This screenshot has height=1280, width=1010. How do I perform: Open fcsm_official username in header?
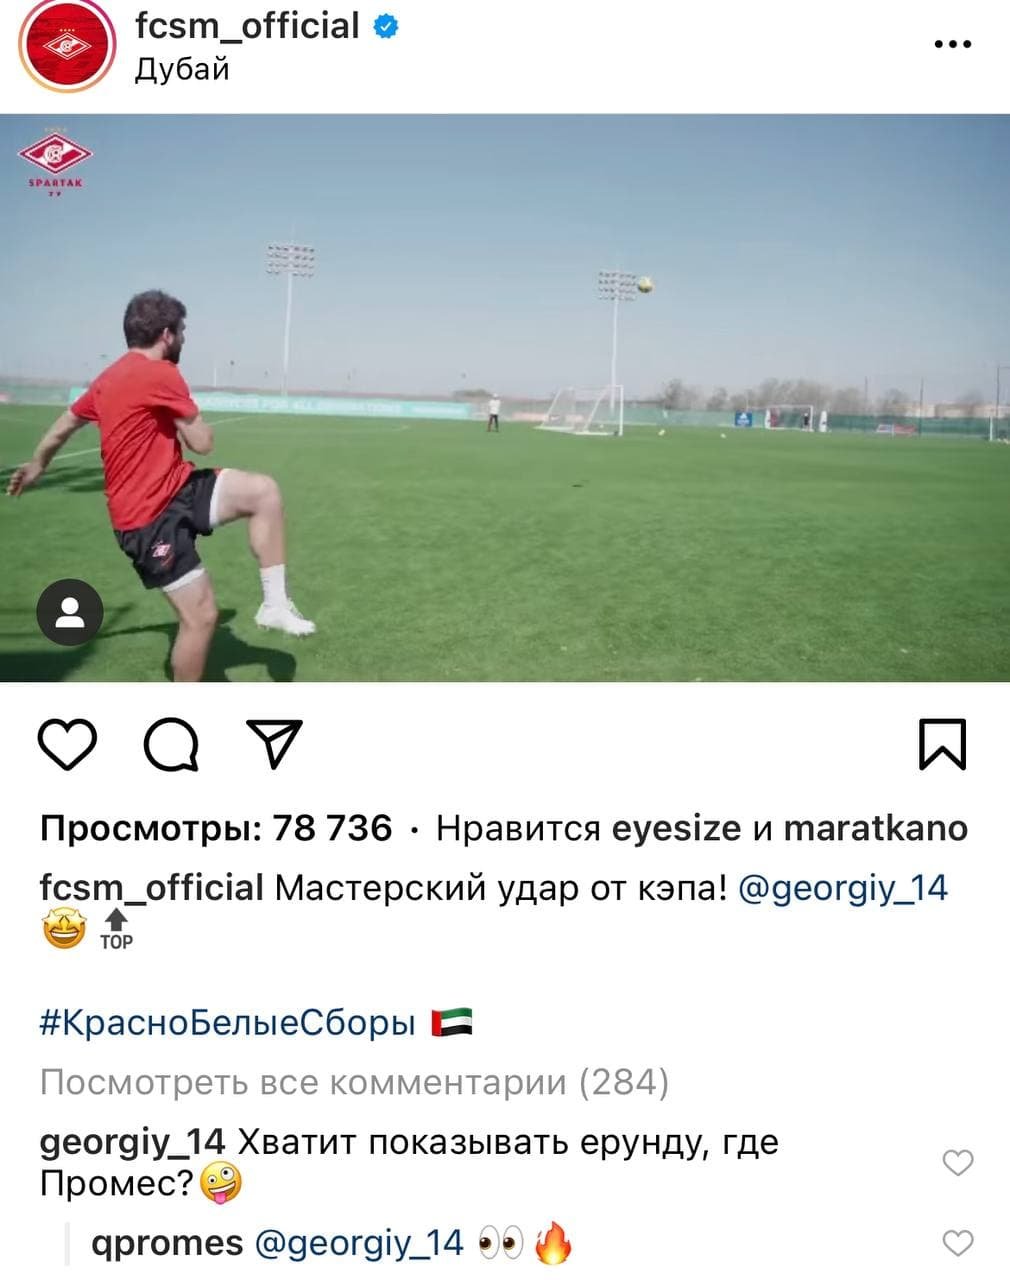pos(247,25)
